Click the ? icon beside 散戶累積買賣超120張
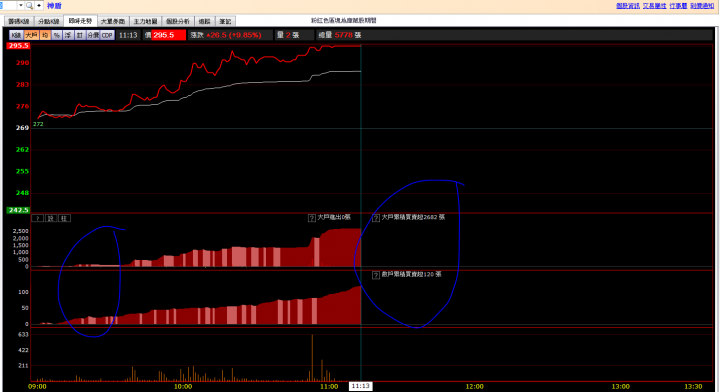Screen dimensions: 720x392 (376, 275)
